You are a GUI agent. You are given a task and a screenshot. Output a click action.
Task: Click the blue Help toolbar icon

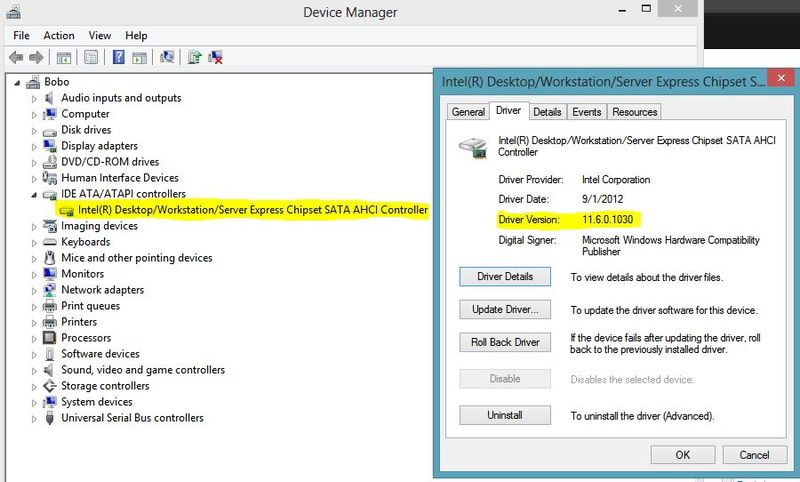(x=118, y=57)
